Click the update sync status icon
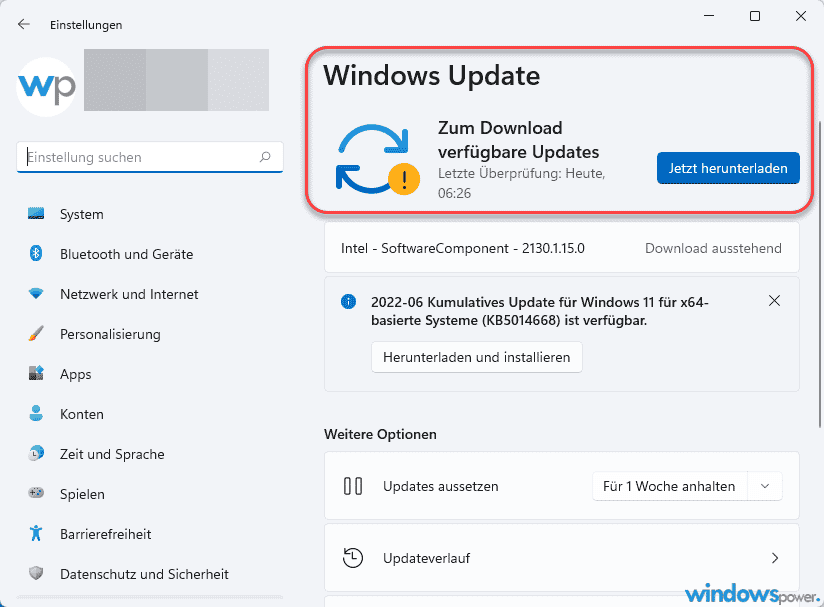The image size is (824, 607). click(x=377, y=159)
